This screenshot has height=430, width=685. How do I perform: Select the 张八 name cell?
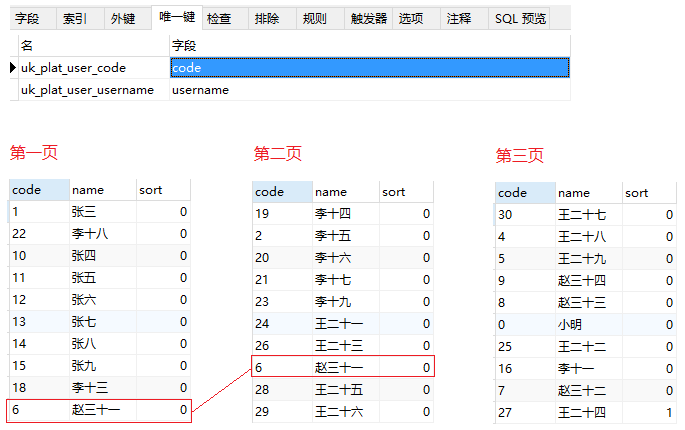point(103,343)
